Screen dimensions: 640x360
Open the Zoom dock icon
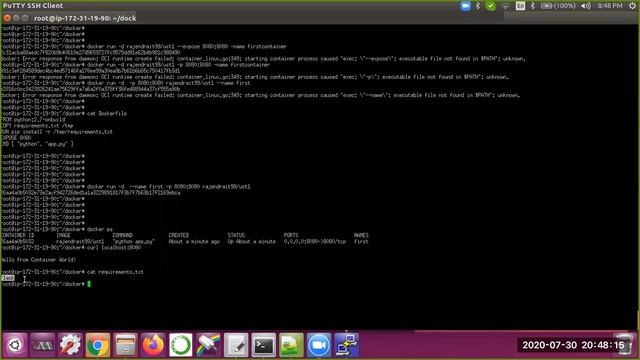[x=319, y=345]
